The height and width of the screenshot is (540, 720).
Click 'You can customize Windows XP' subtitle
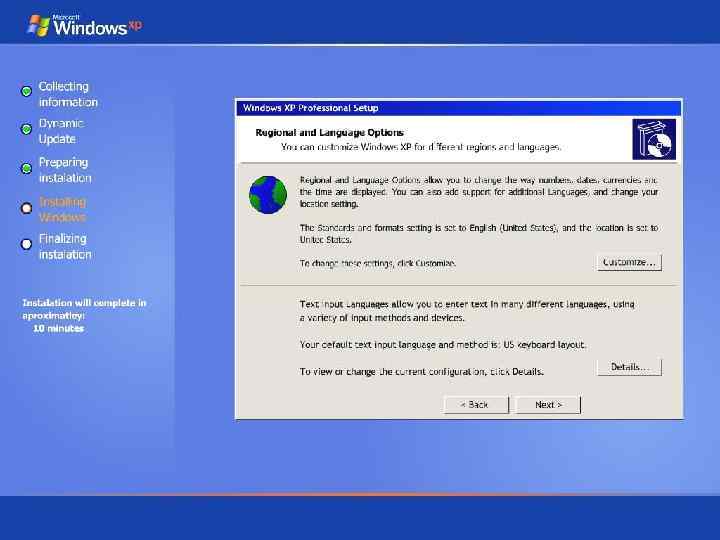[421, 147]
